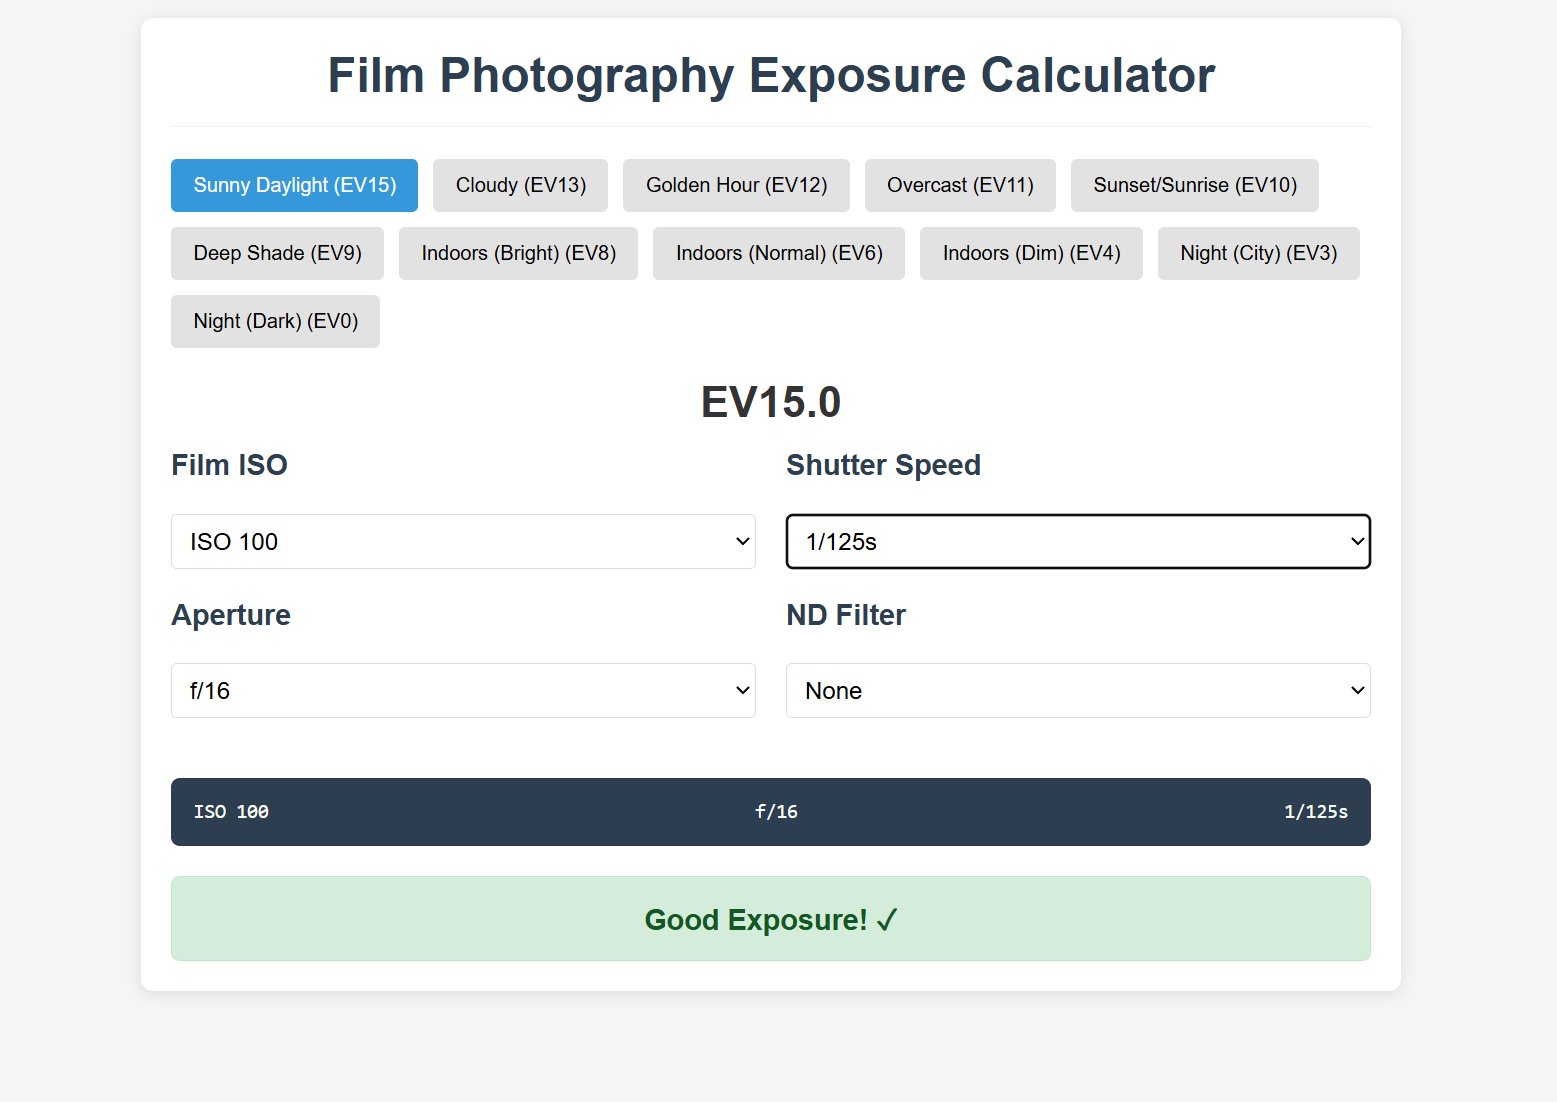
Task: Expand the Shutter Speed dropdown
Action: coord(1078,541)
